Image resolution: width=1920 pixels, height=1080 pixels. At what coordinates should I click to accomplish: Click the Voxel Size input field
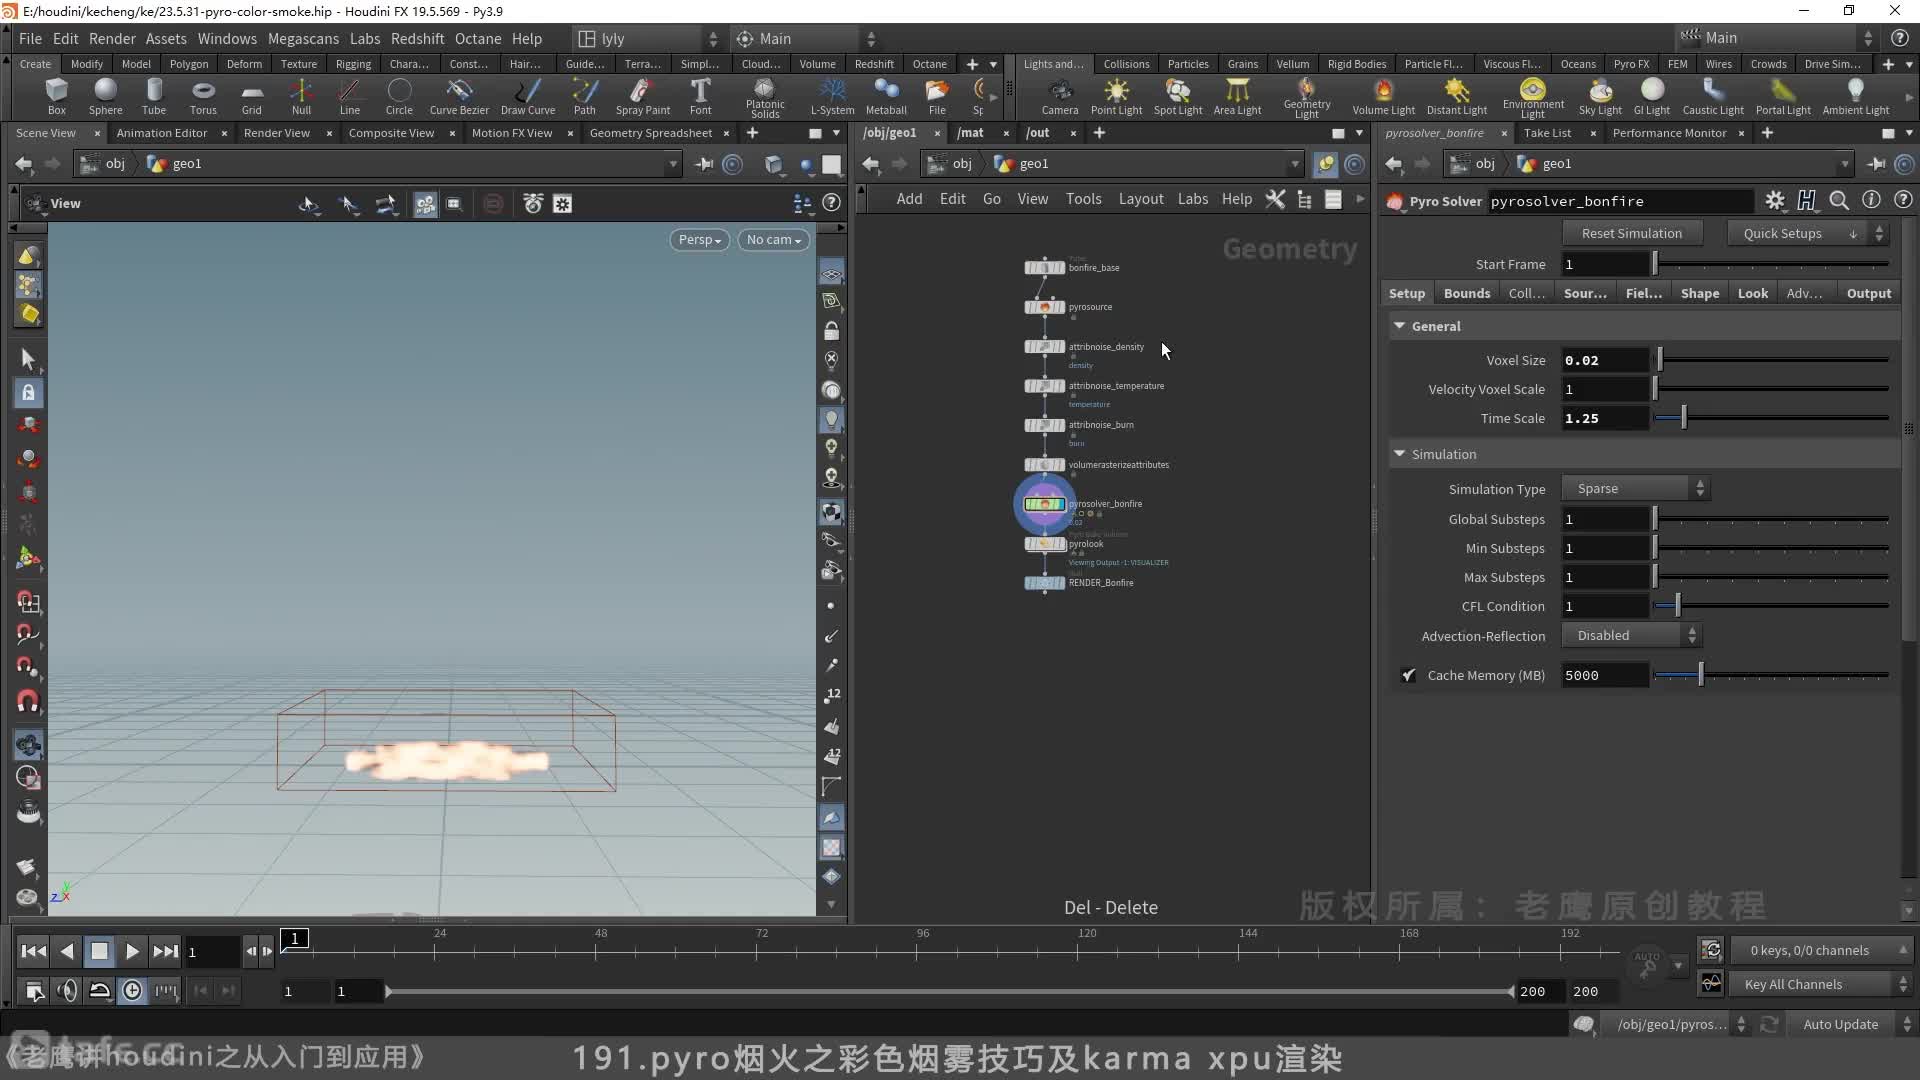1605,360
